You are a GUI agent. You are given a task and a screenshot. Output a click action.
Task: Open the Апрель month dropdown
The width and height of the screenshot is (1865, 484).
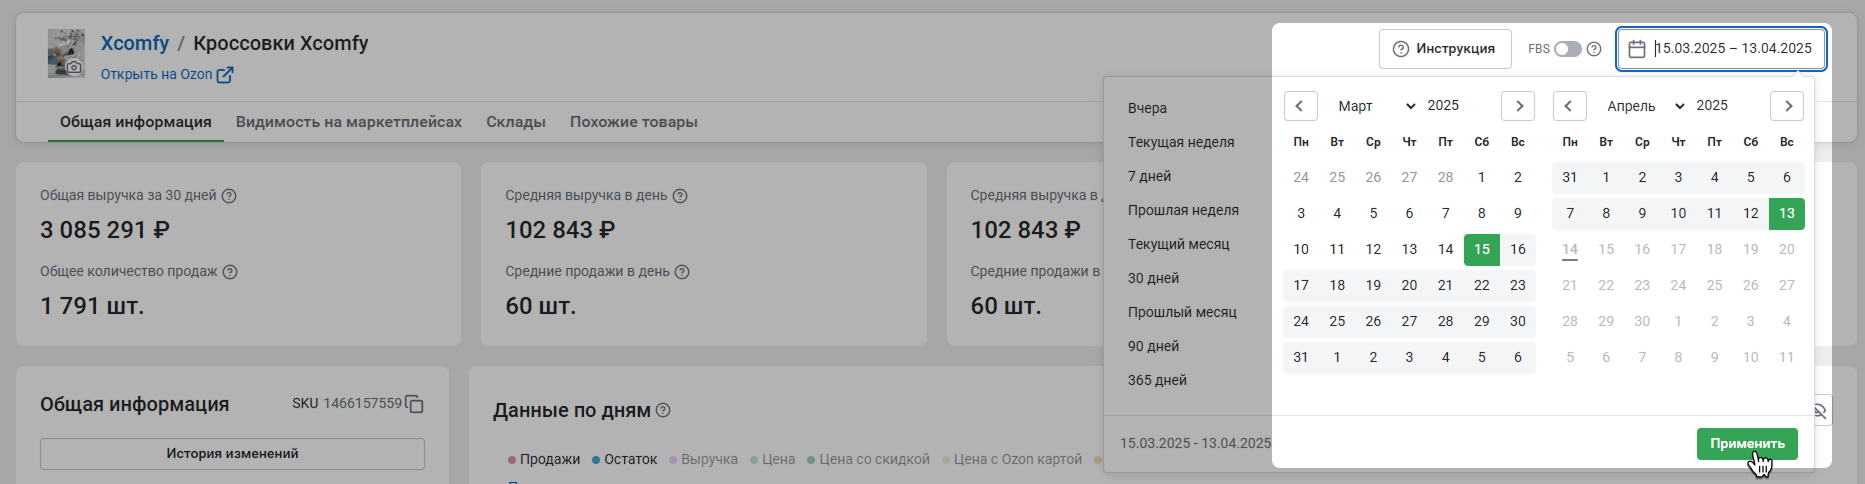[1644, 106]
